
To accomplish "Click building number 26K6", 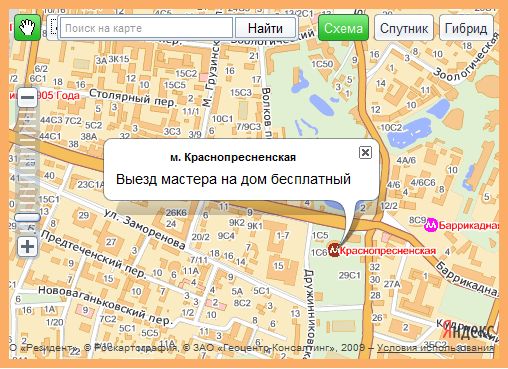I will point(176,212).
